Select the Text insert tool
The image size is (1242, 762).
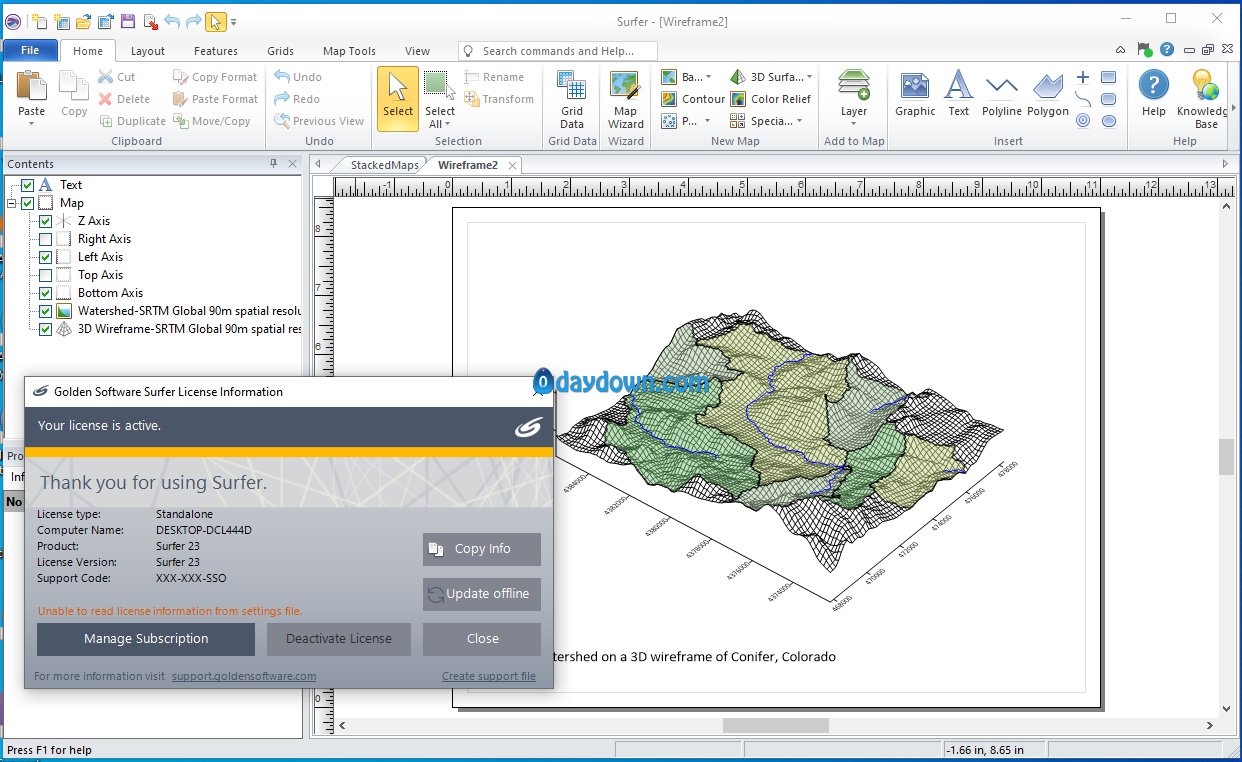click(x=959, y=94)
